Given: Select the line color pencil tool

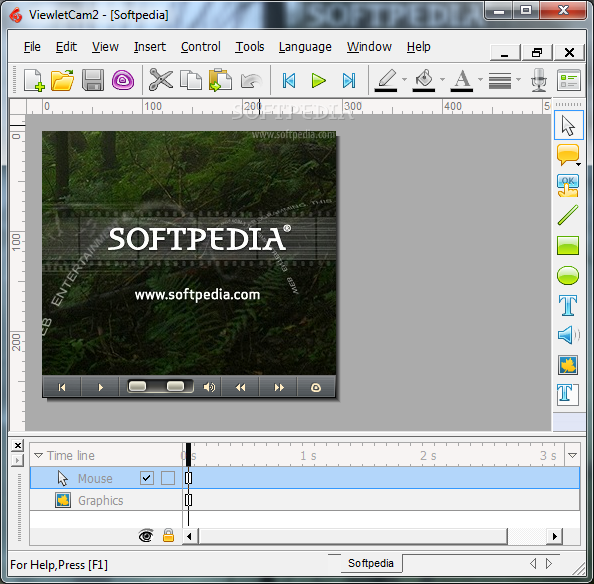Looking at the screenshot, I should pyautogui.click(x=386, y=80).
